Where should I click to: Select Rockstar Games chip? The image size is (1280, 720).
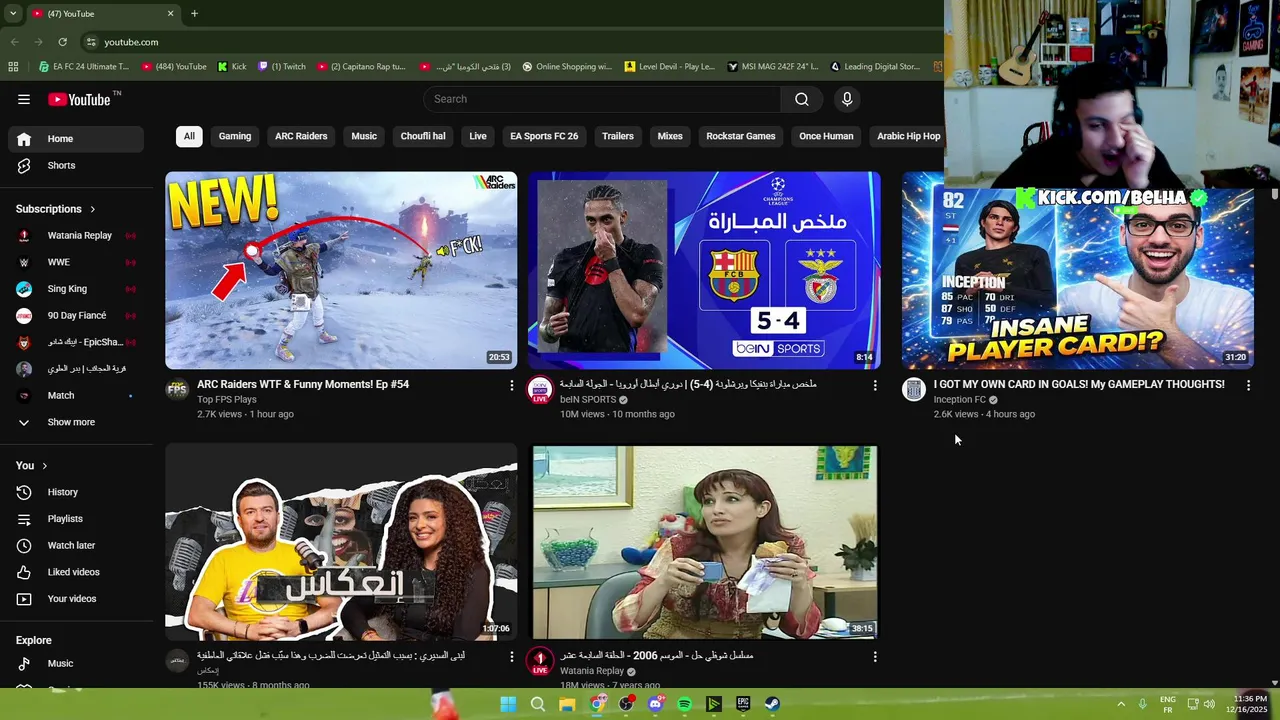tap(741, 136)
